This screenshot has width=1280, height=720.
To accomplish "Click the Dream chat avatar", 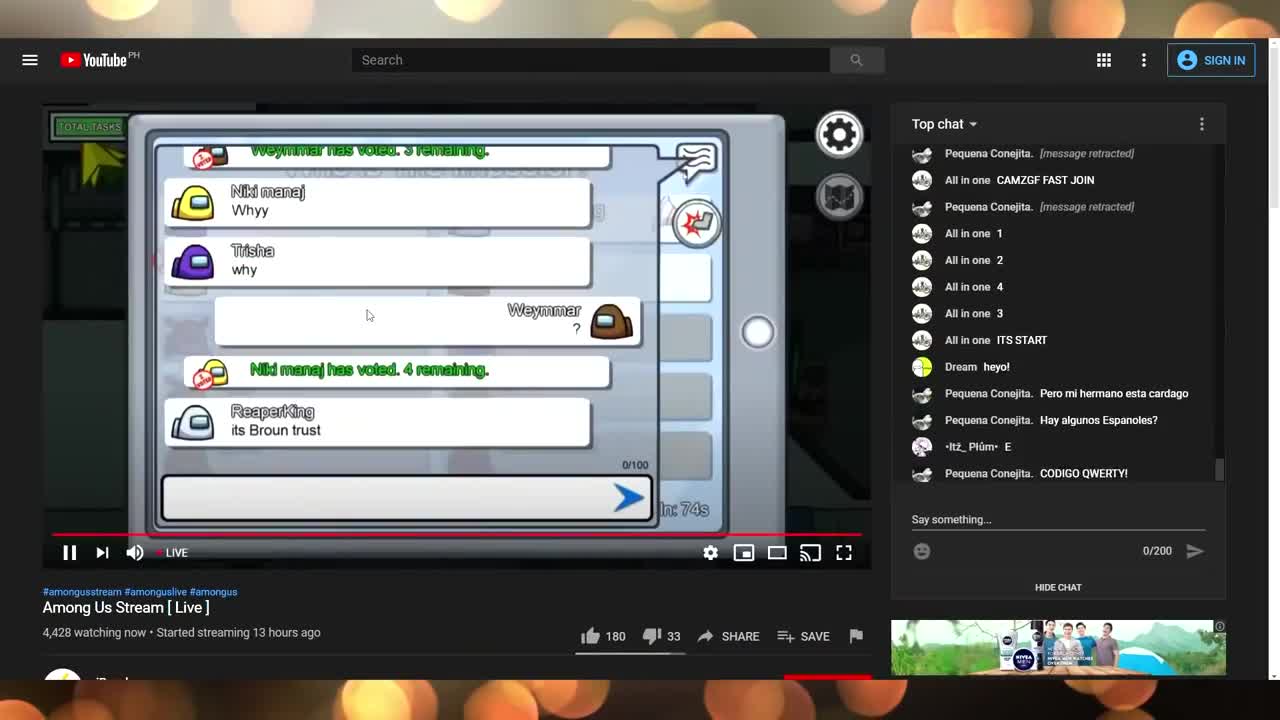I will 922,367.
